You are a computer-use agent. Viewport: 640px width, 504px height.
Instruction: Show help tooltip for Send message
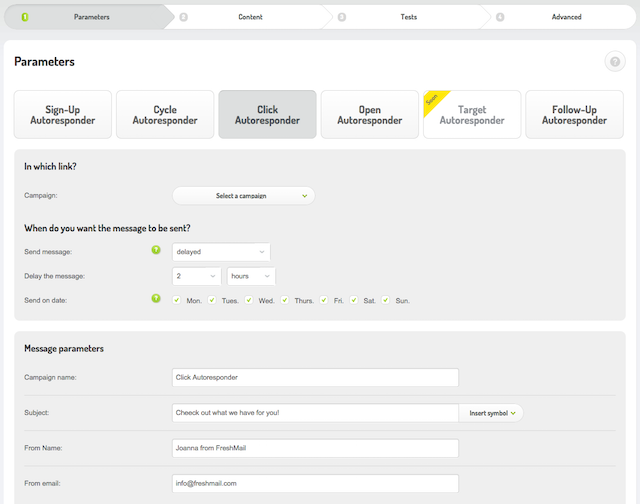tap(156, 250)
